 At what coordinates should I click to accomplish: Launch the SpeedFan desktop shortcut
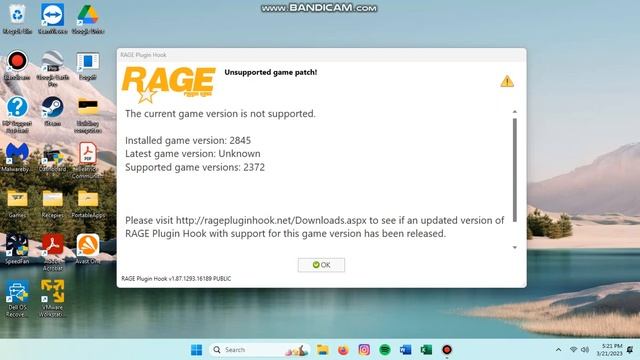[x=17, y=249]
